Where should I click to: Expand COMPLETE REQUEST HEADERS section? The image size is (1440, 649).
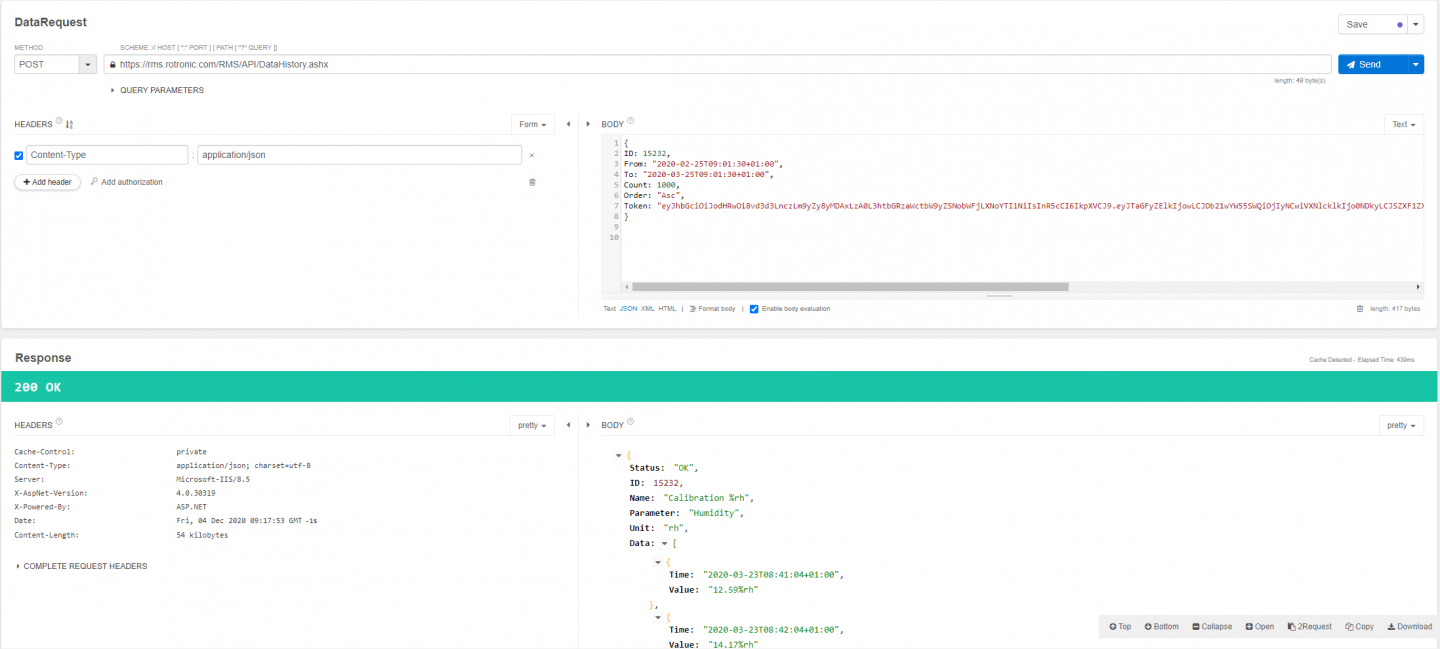[x=82, y=566]
